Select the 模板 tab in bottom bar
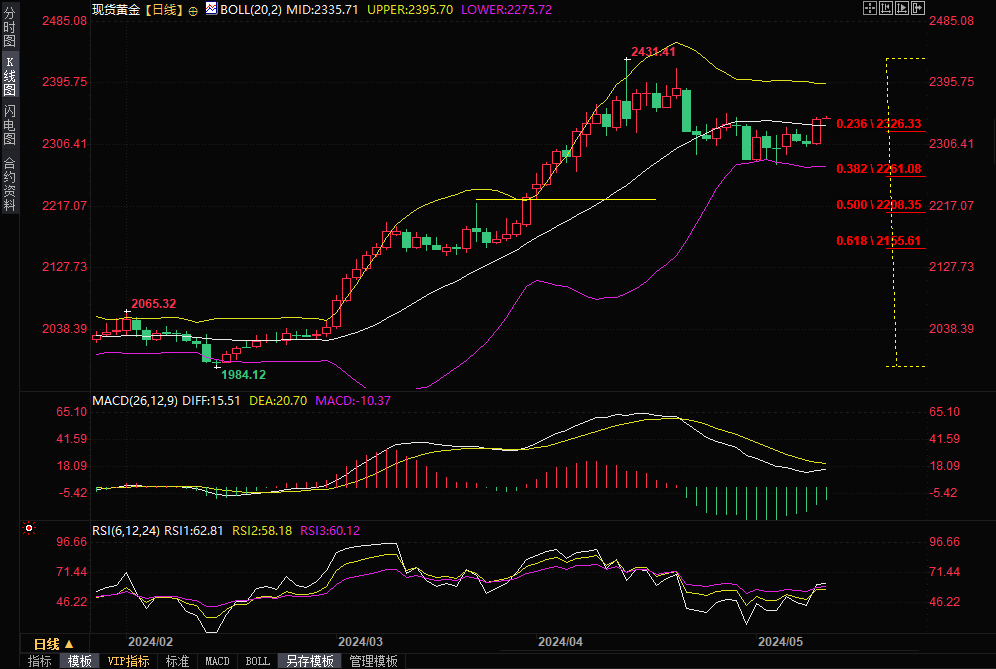Screen dimensions: 996x669 coord(80,661)
